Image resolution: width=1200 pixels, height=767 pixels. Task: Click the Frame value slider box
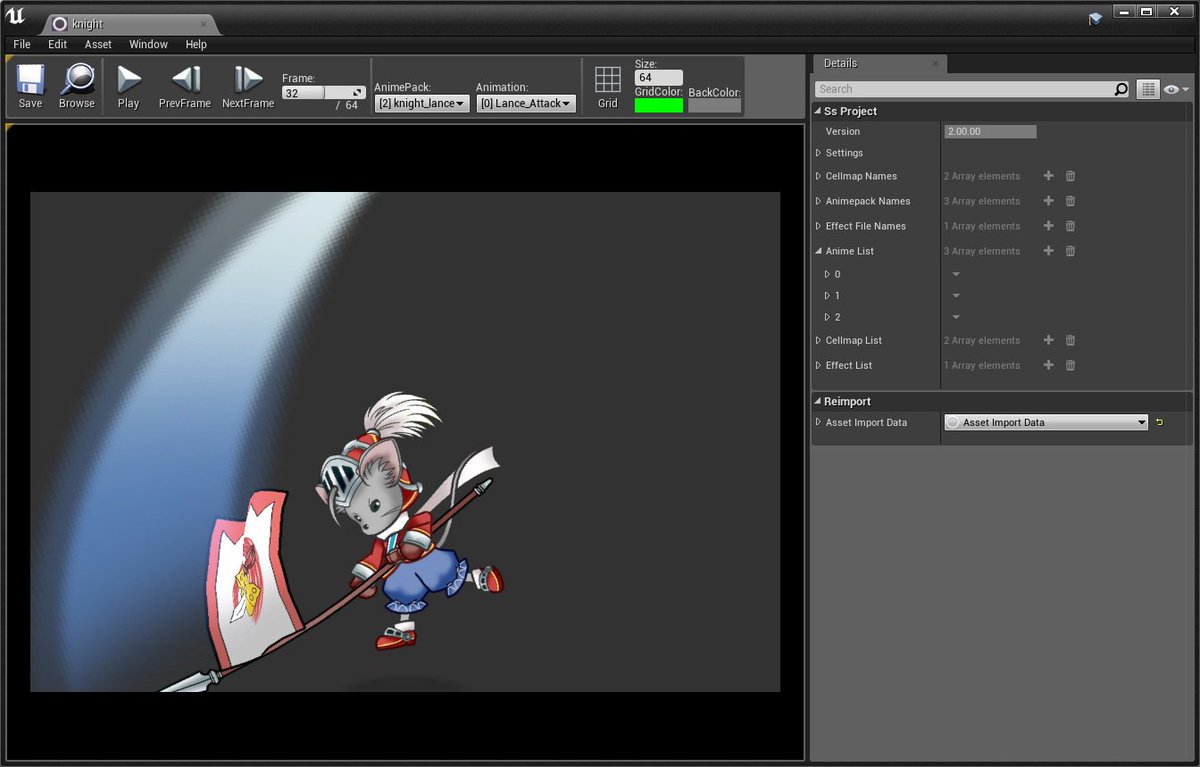[x=323, y=92]
